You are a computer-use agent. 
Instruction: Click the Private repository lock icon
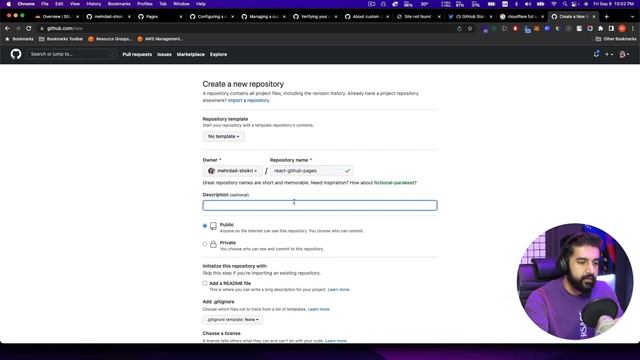click(213, 244)
